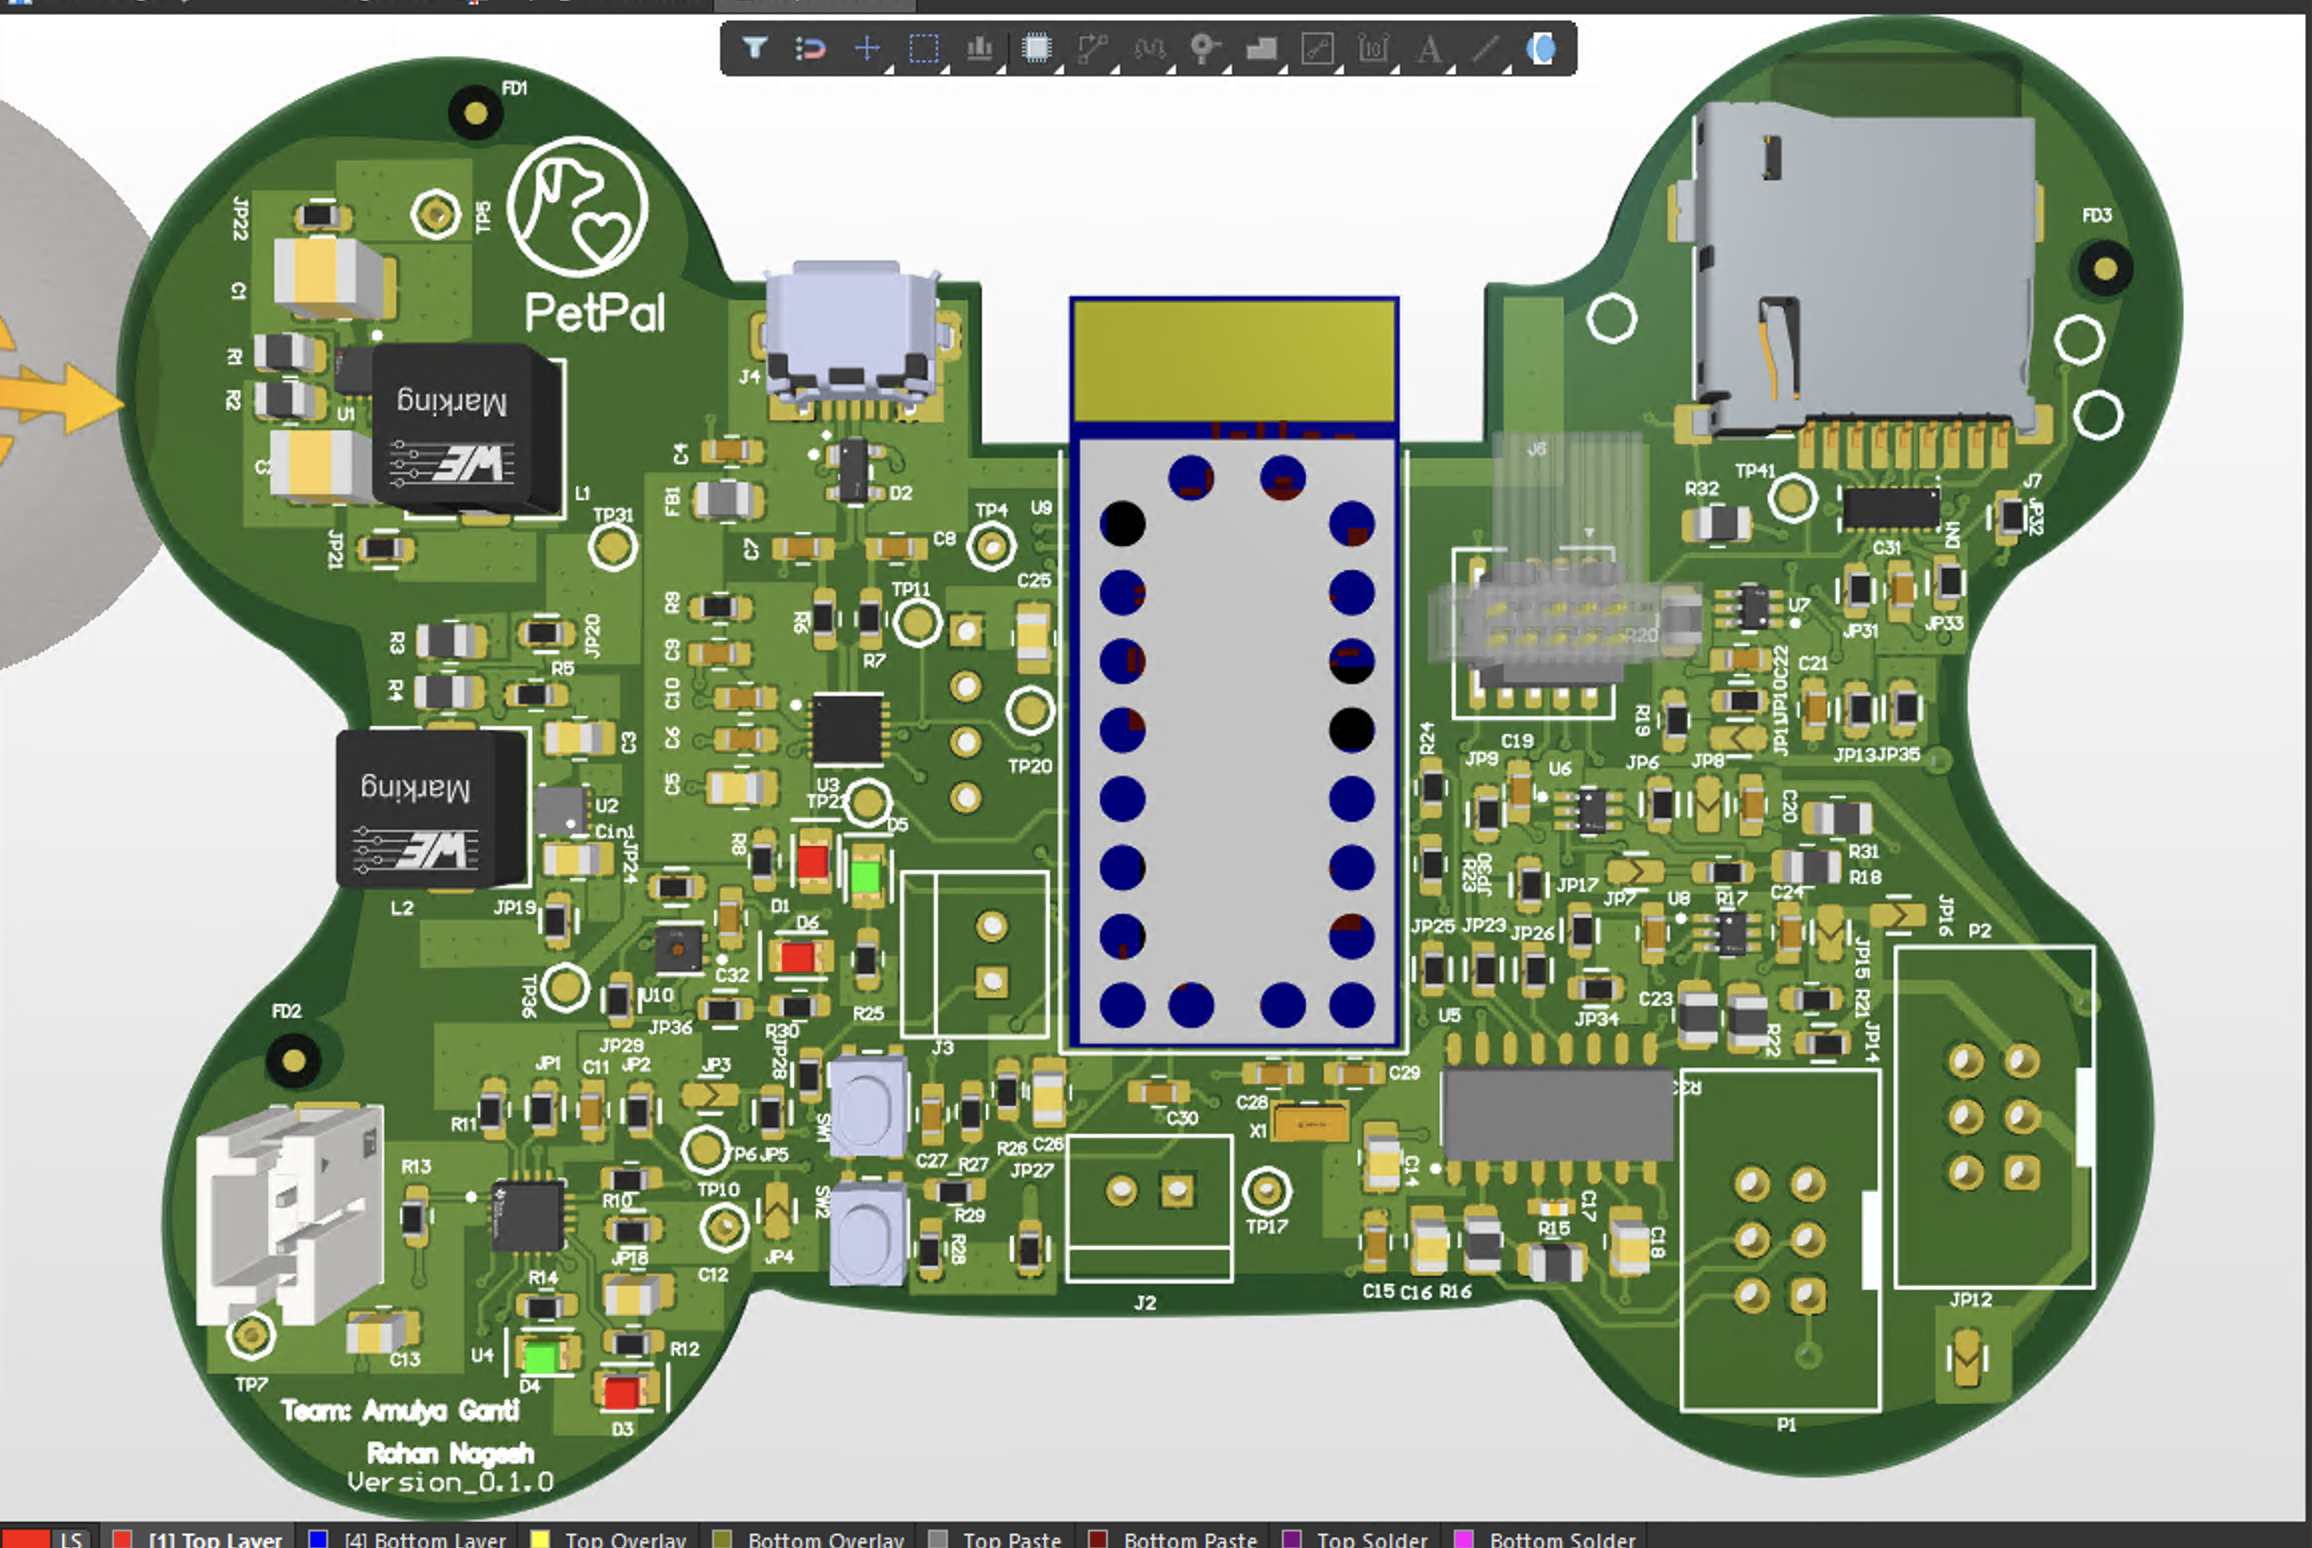Switch to the Top Overlay layer tab
Image resolution: width=2312 pixels, height=1548 pixels.
pyautogui.click(x=608, y=1538)
